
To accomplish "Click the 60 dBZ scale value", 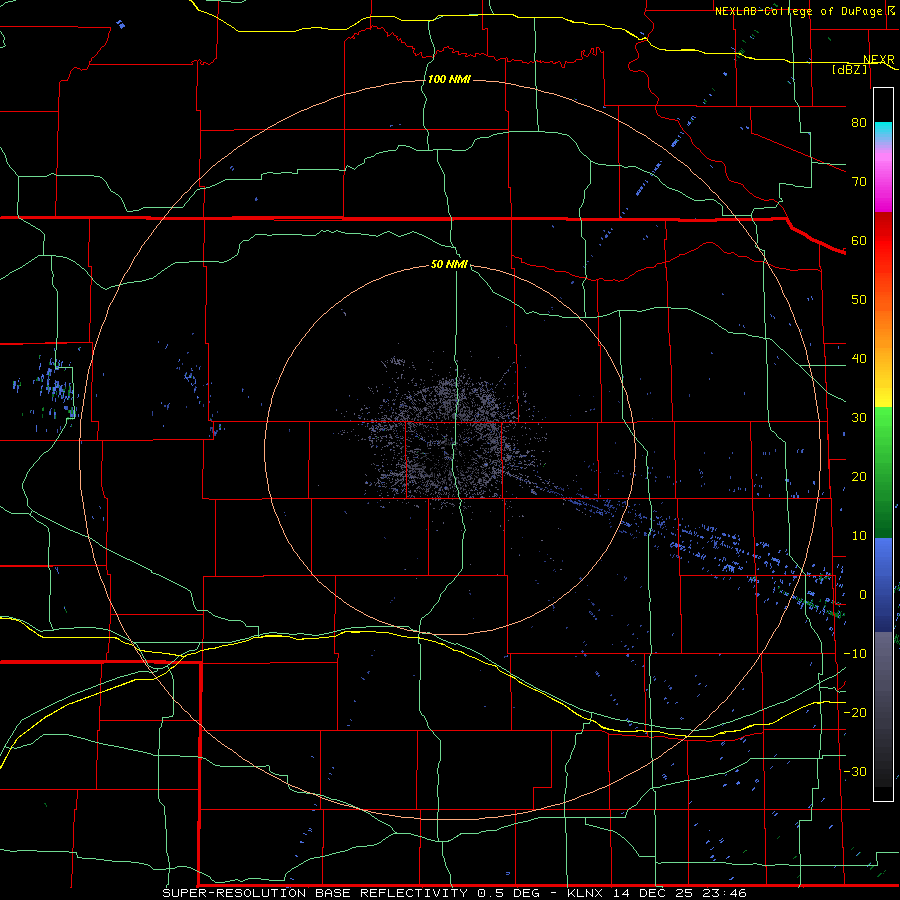I will 859,241.
